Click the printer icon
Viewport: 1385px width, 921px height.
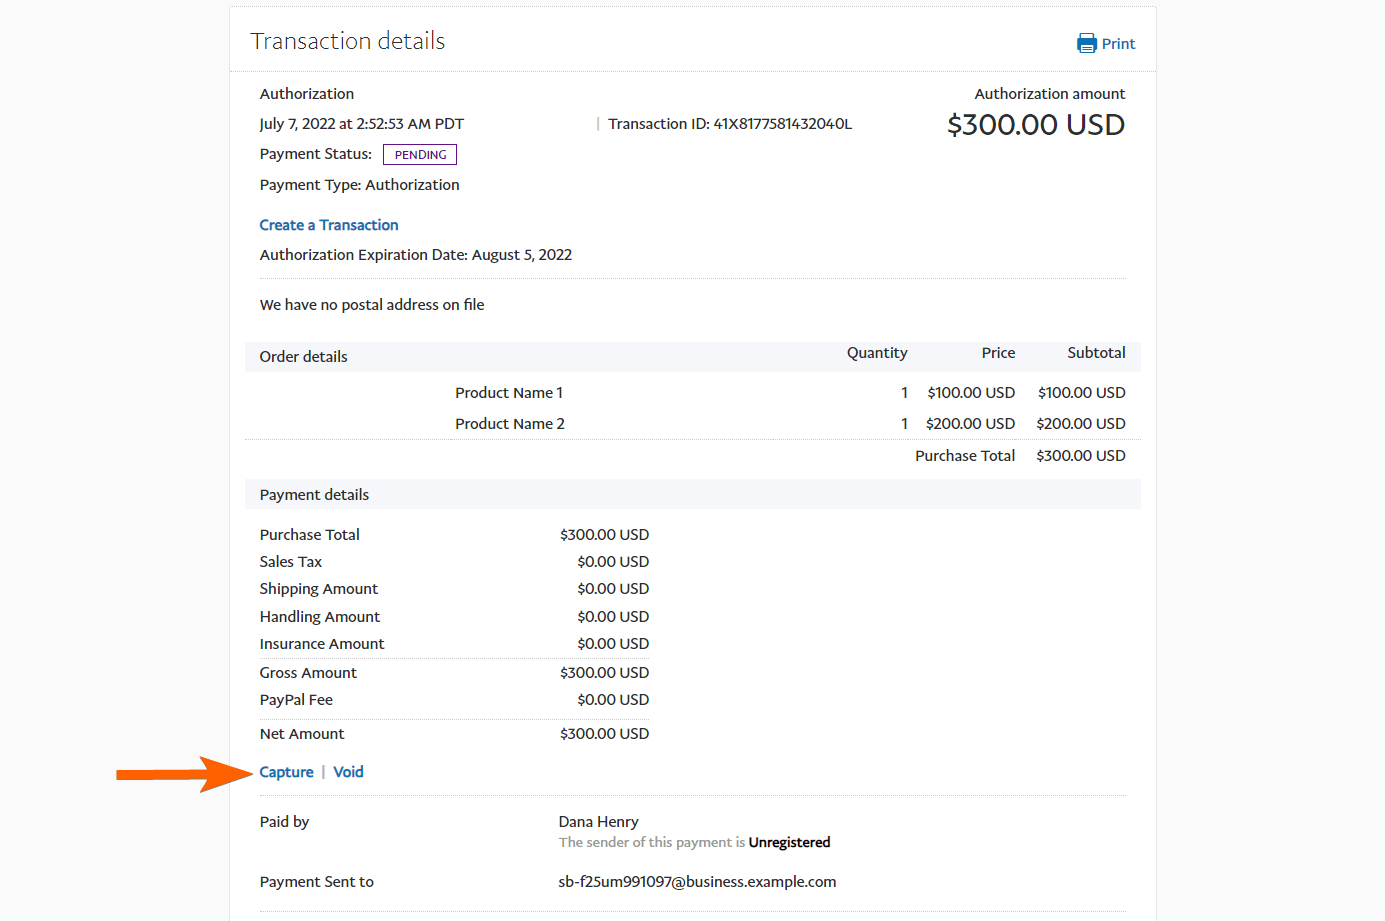point(1086,43)
